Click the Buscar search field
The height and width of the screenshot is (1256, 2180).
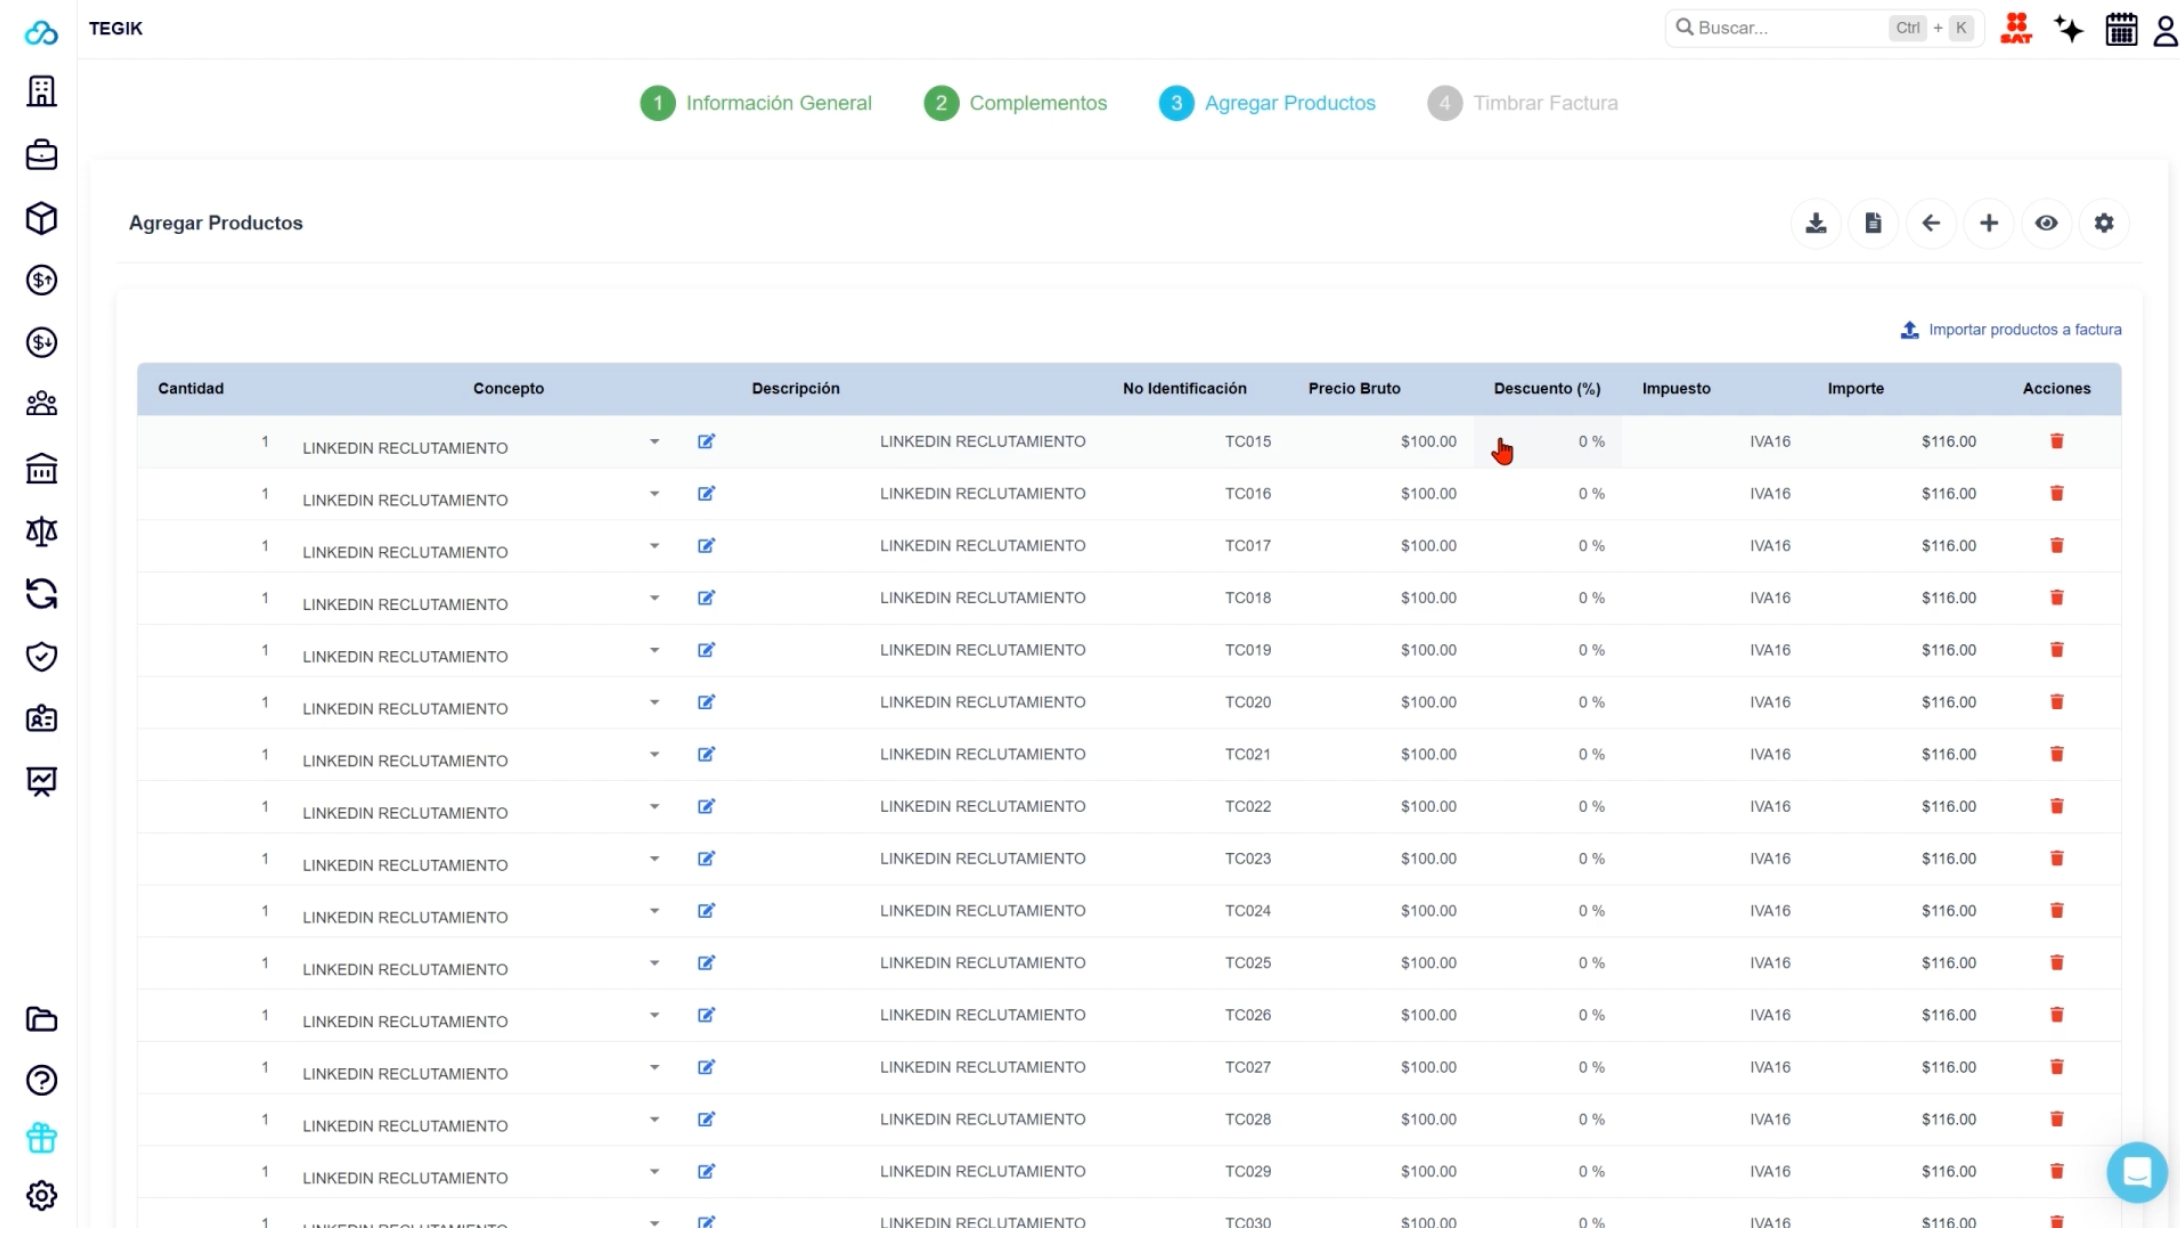1825,28
